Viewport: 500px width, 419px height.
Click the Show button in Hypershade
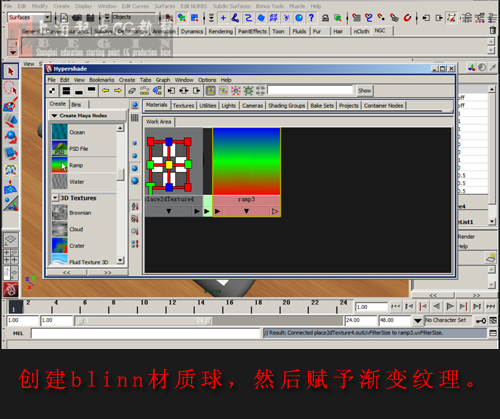point(364,91)
